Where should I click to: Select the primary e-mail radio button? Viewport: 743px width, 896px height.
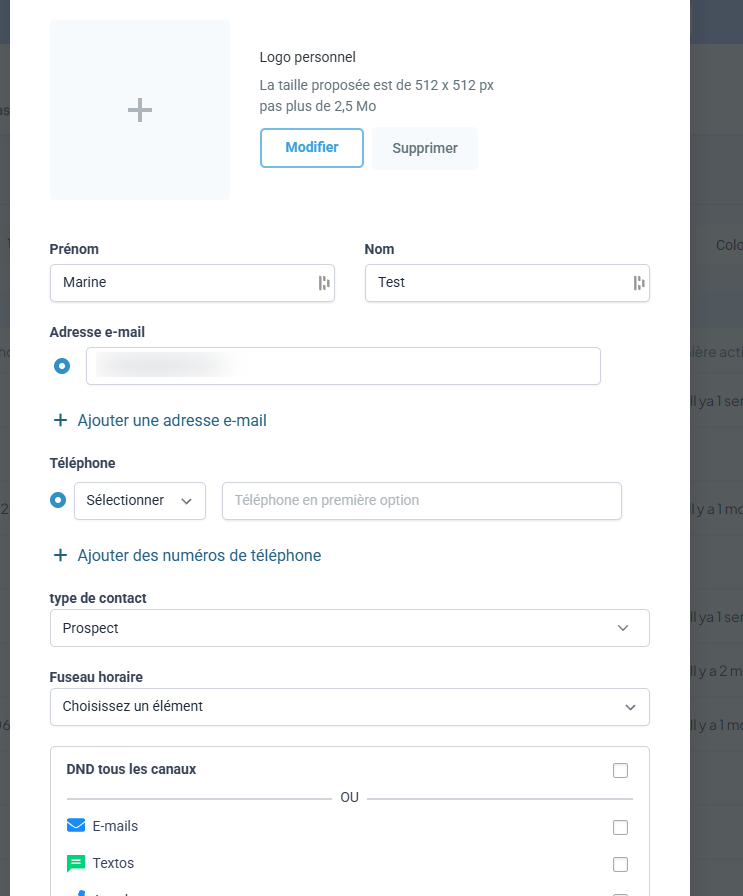point(62,366)
